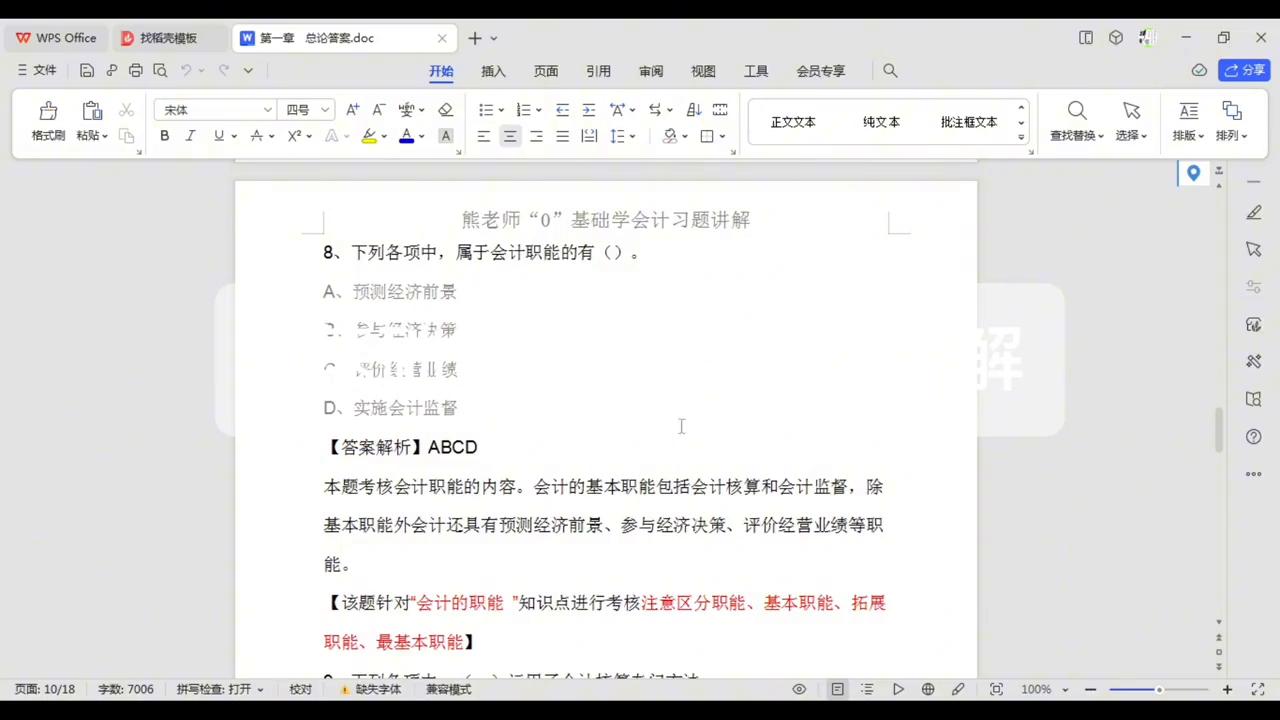This screenshot has height=720, width=1280.
Task: Toggle bold formatting on selected text
Action: [164, 136]
